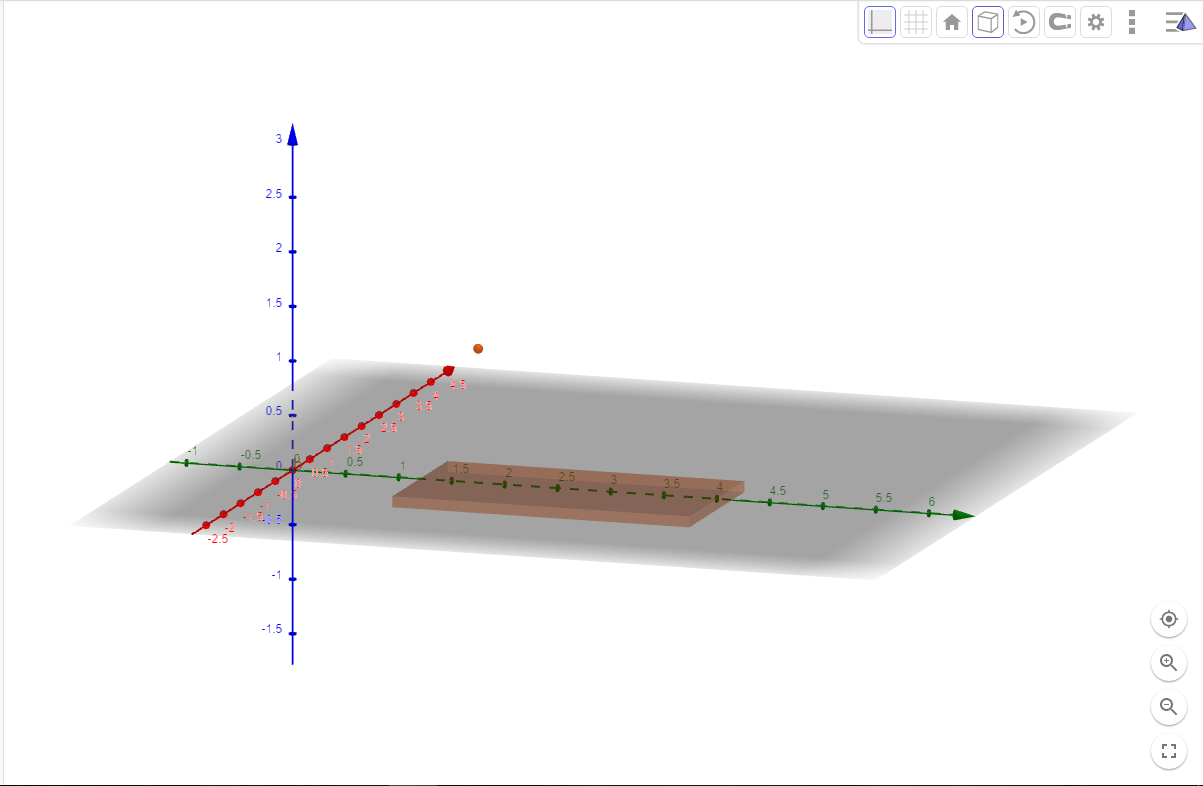Click the recenter standard view button
The height and width of the screenshot is (786, 1203).
click(1168, 620)
